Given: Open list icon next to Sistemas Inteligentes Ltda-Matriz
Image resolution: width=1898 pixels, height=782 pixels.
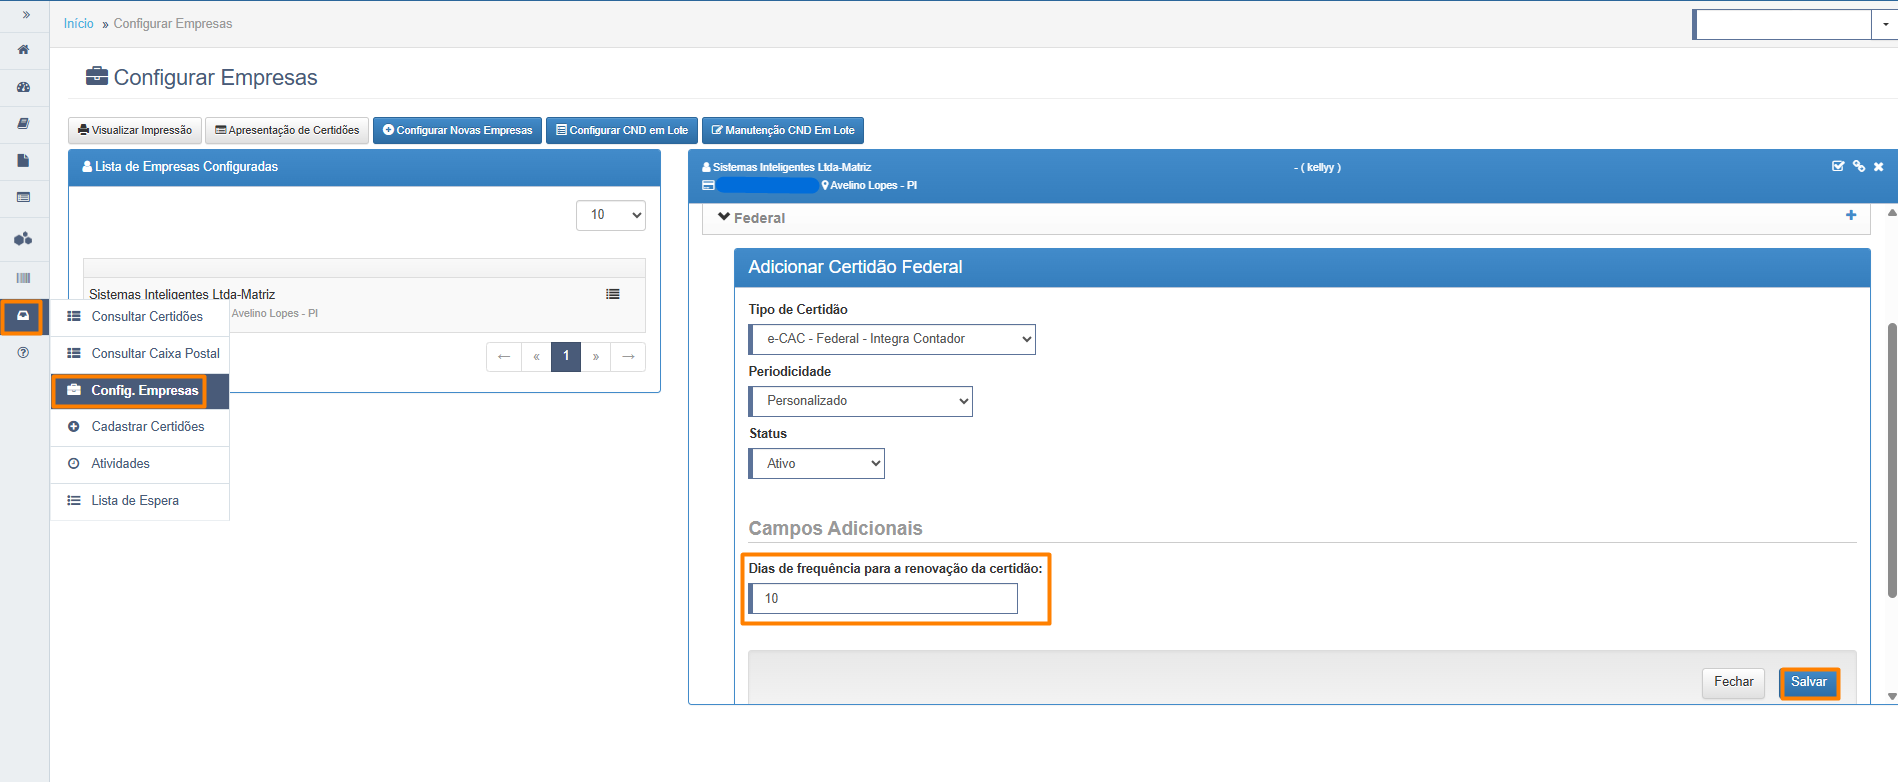Looking at the screenshot, I should point(612,294).
